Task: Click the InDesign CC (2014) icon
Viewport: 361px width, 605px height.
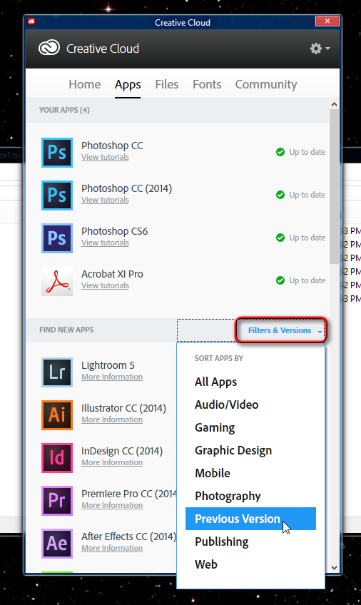Action: coord(57,458)
